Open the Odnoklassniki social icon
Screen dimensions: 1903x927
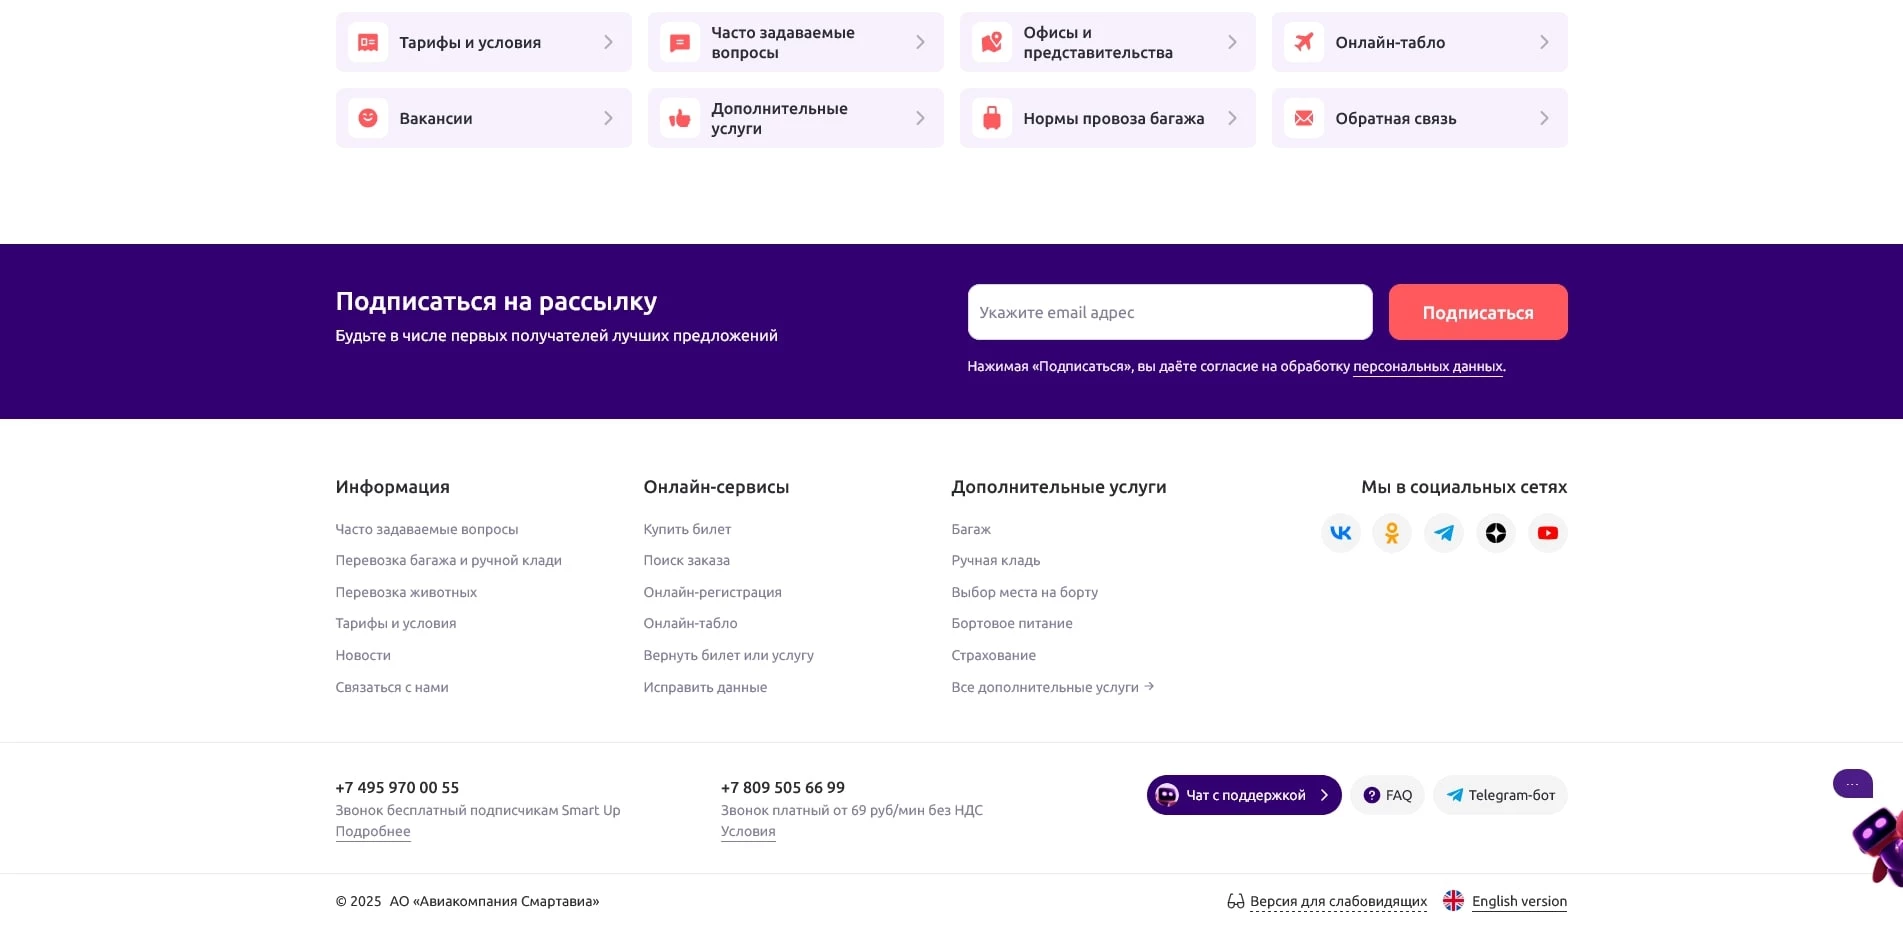pos(1391,533)
